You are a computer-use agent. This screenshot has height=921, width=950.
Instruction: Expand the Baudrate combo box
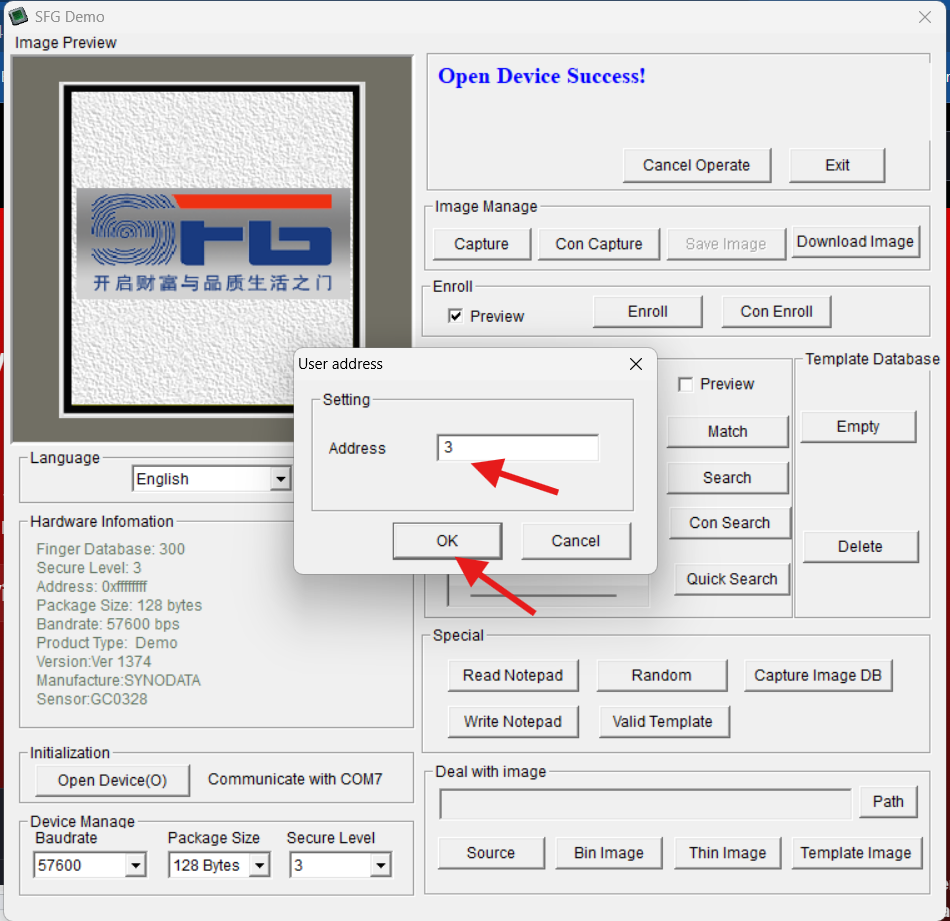pyautogui.click(x=136, y=865)
